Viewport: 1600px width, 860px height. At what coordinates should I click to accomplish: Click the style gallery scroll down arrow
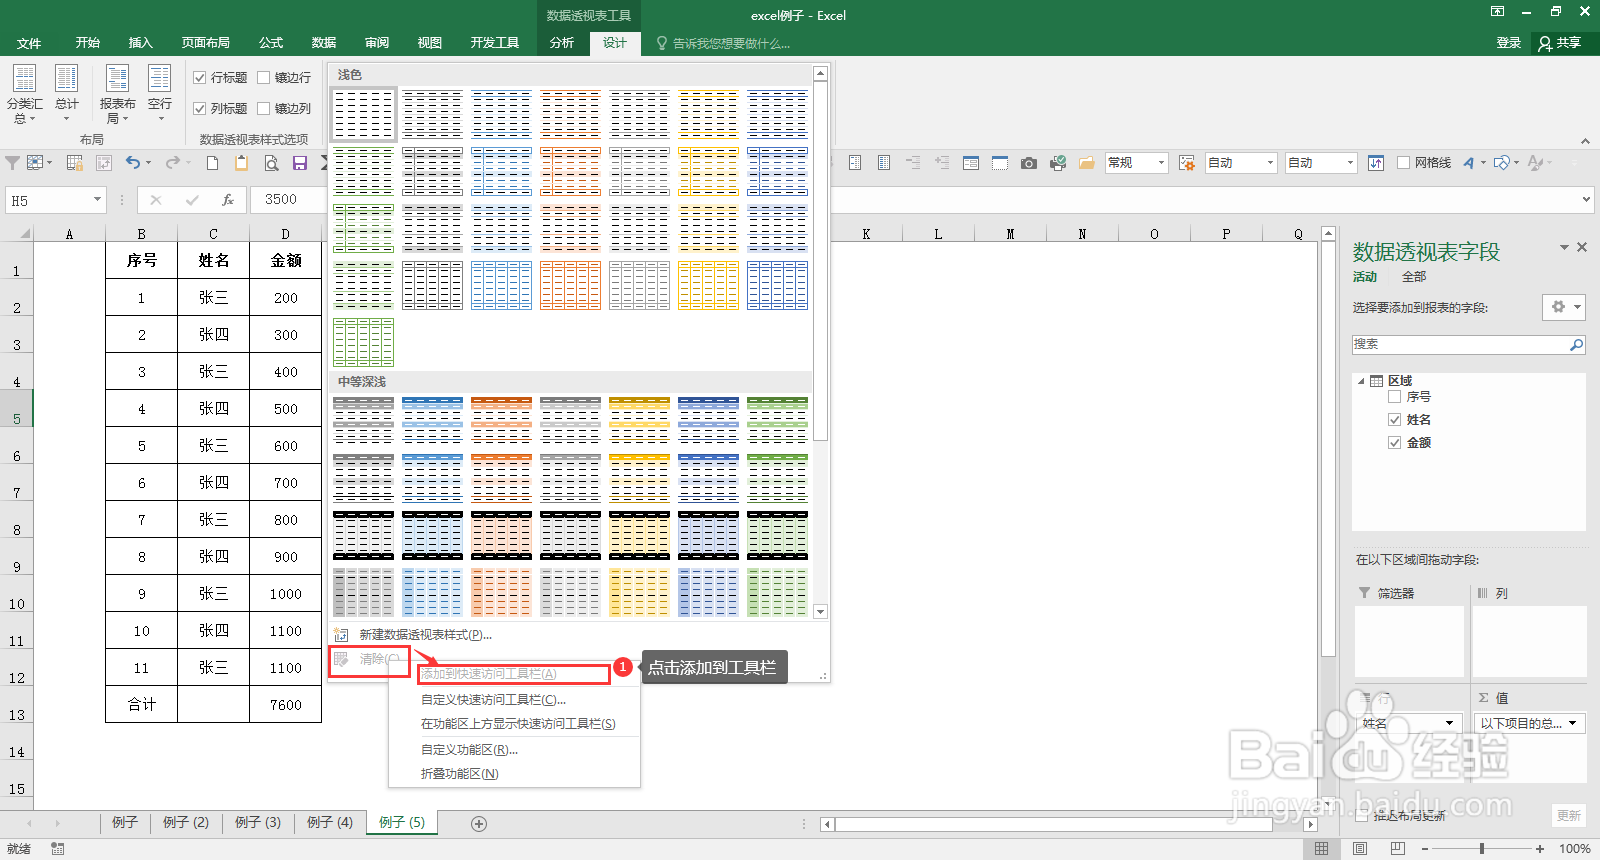coord(820,611)
